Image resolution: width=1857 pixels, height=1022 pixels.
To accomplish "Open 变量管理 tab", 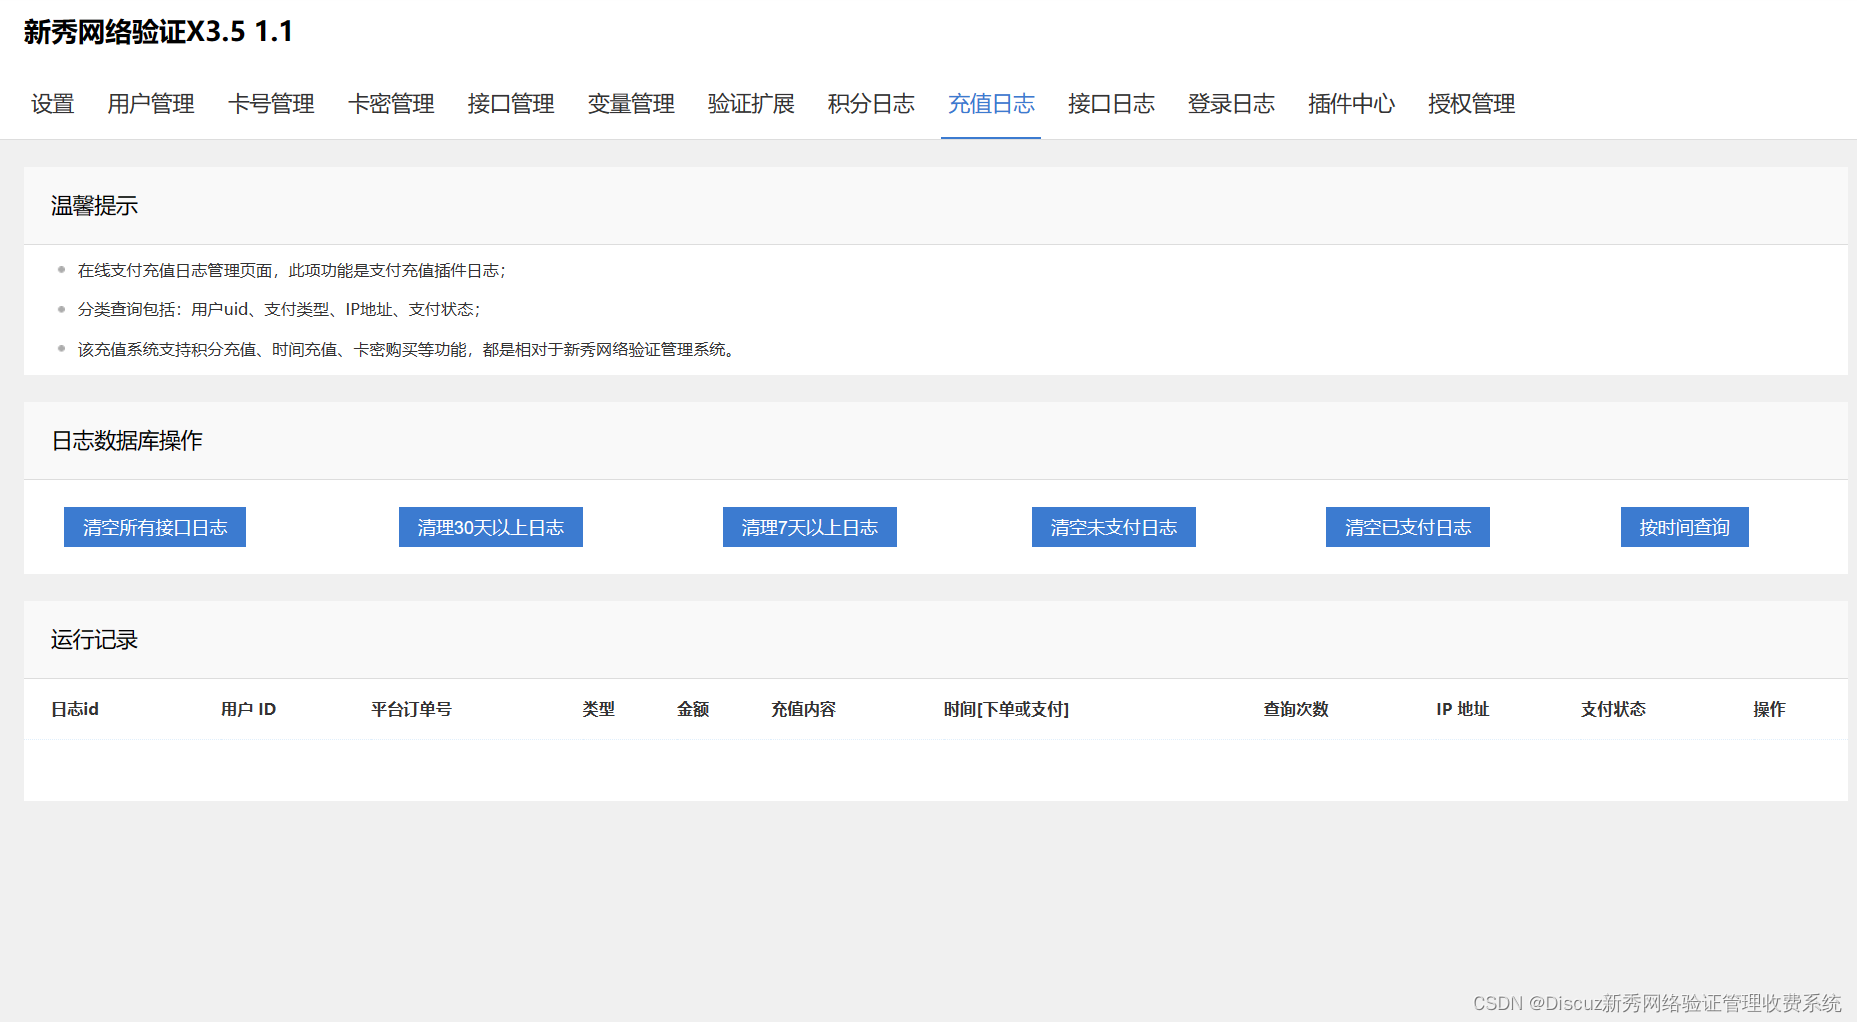I will [x=631, y=104].
